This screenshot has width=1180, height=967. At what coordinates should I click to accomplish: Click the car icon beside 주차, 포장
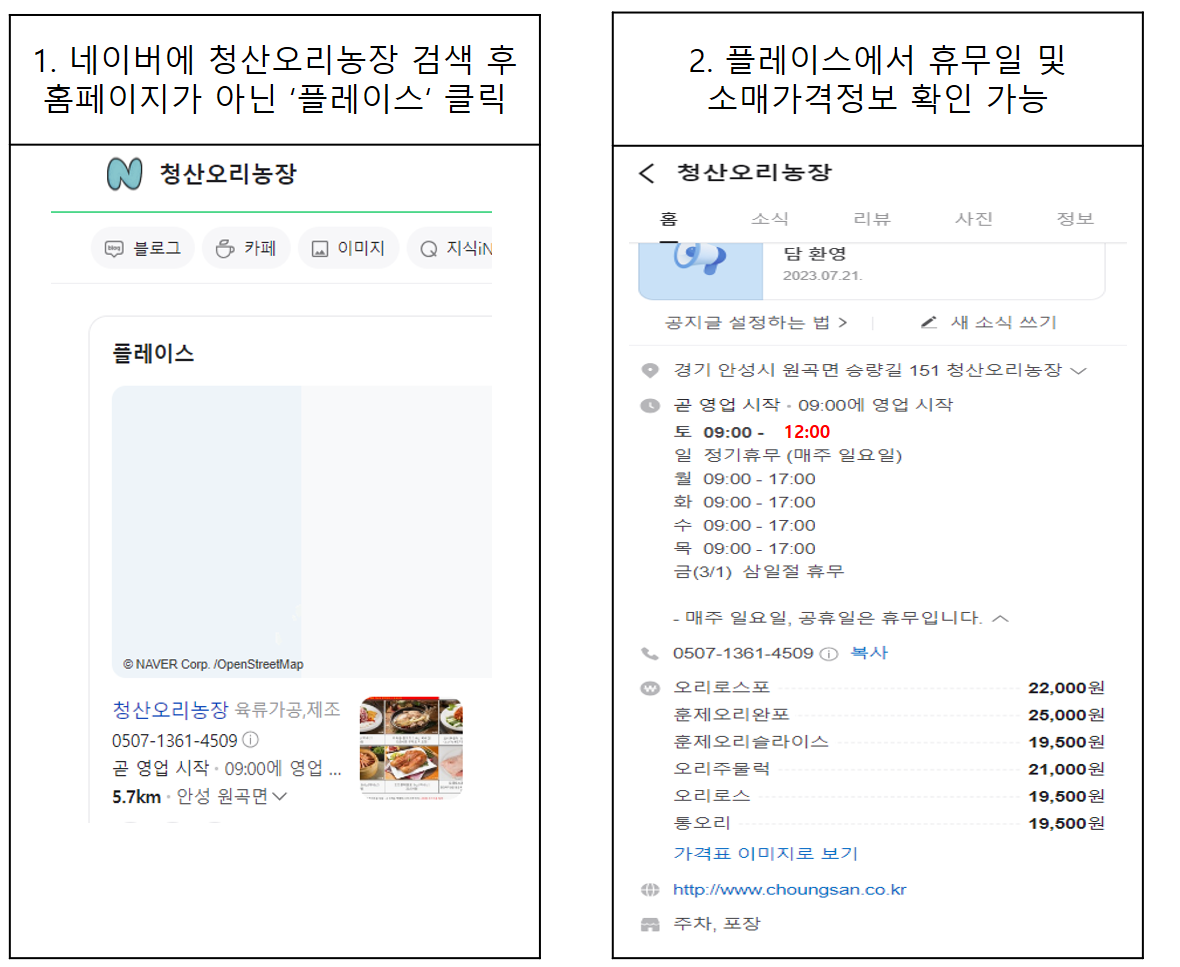click(650, 925)
